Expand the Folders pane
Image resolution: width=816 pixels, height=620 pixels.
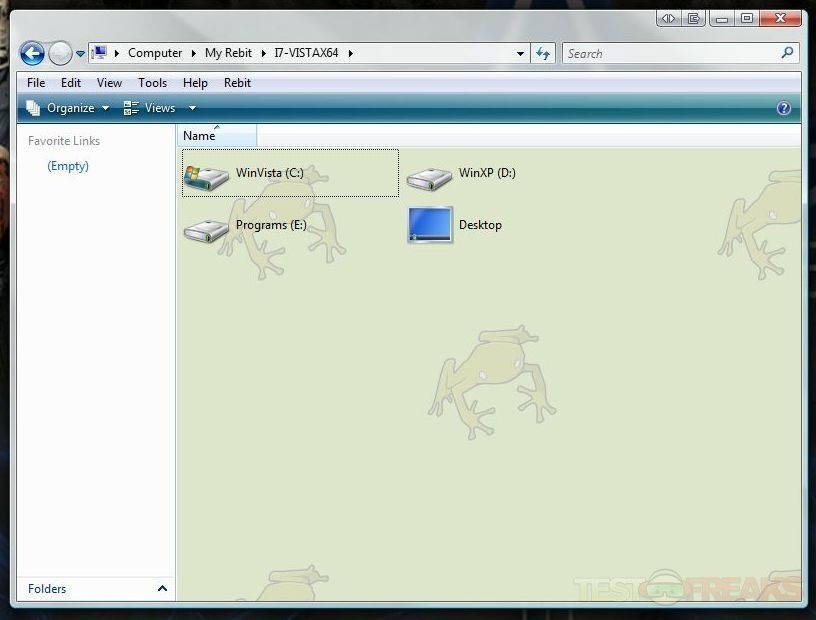coord(162,589)
